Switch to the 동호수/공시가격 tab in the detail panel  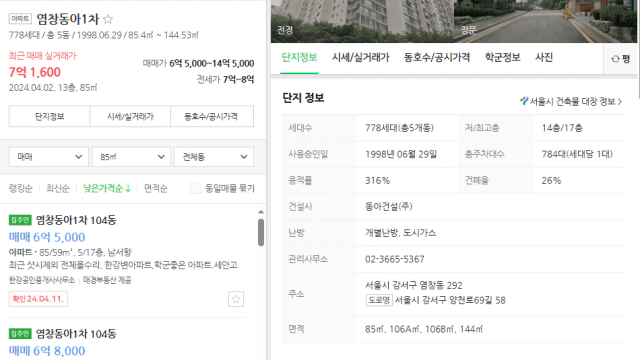point(437,58)
